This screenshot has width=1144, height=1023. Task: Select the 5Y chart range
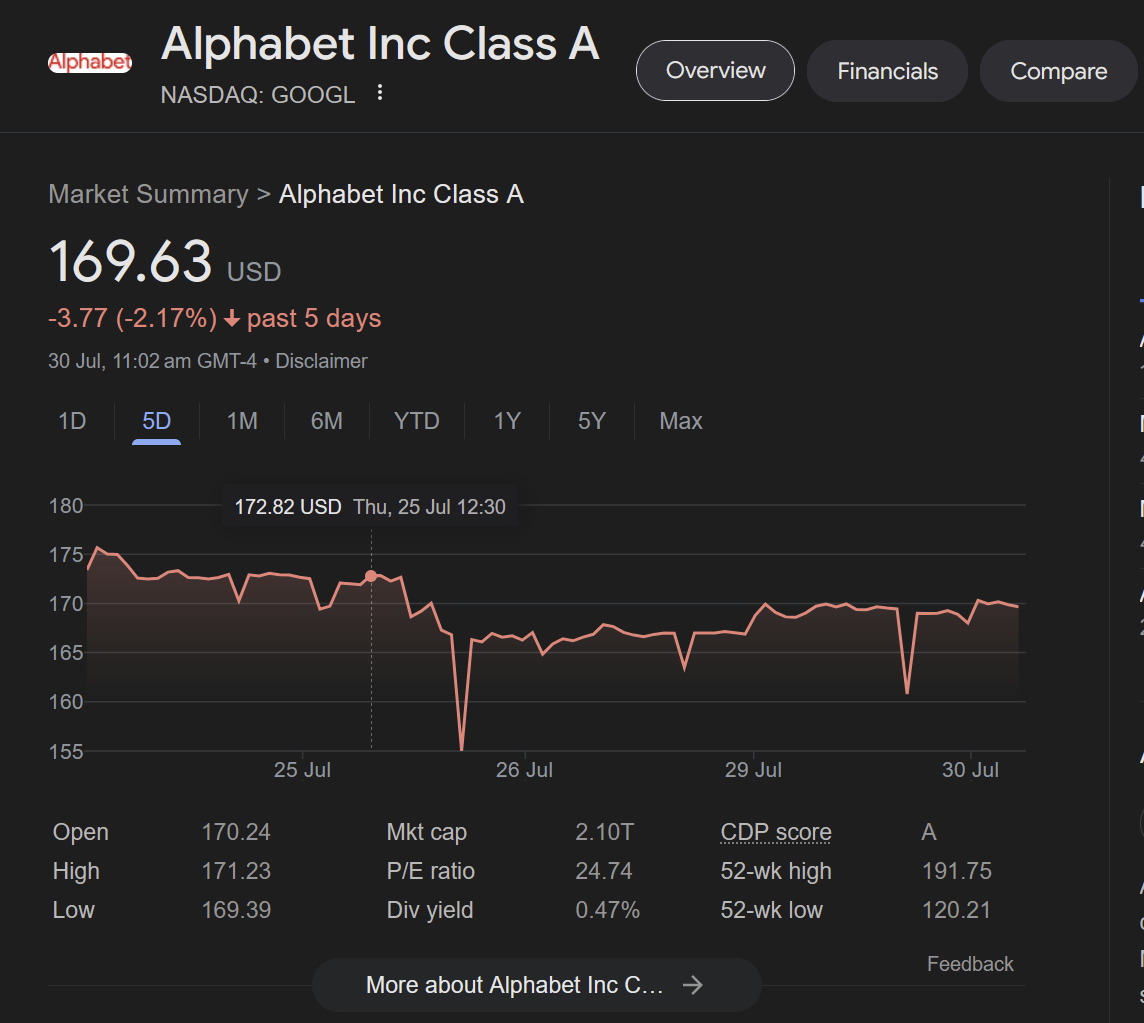coord(592,421)
